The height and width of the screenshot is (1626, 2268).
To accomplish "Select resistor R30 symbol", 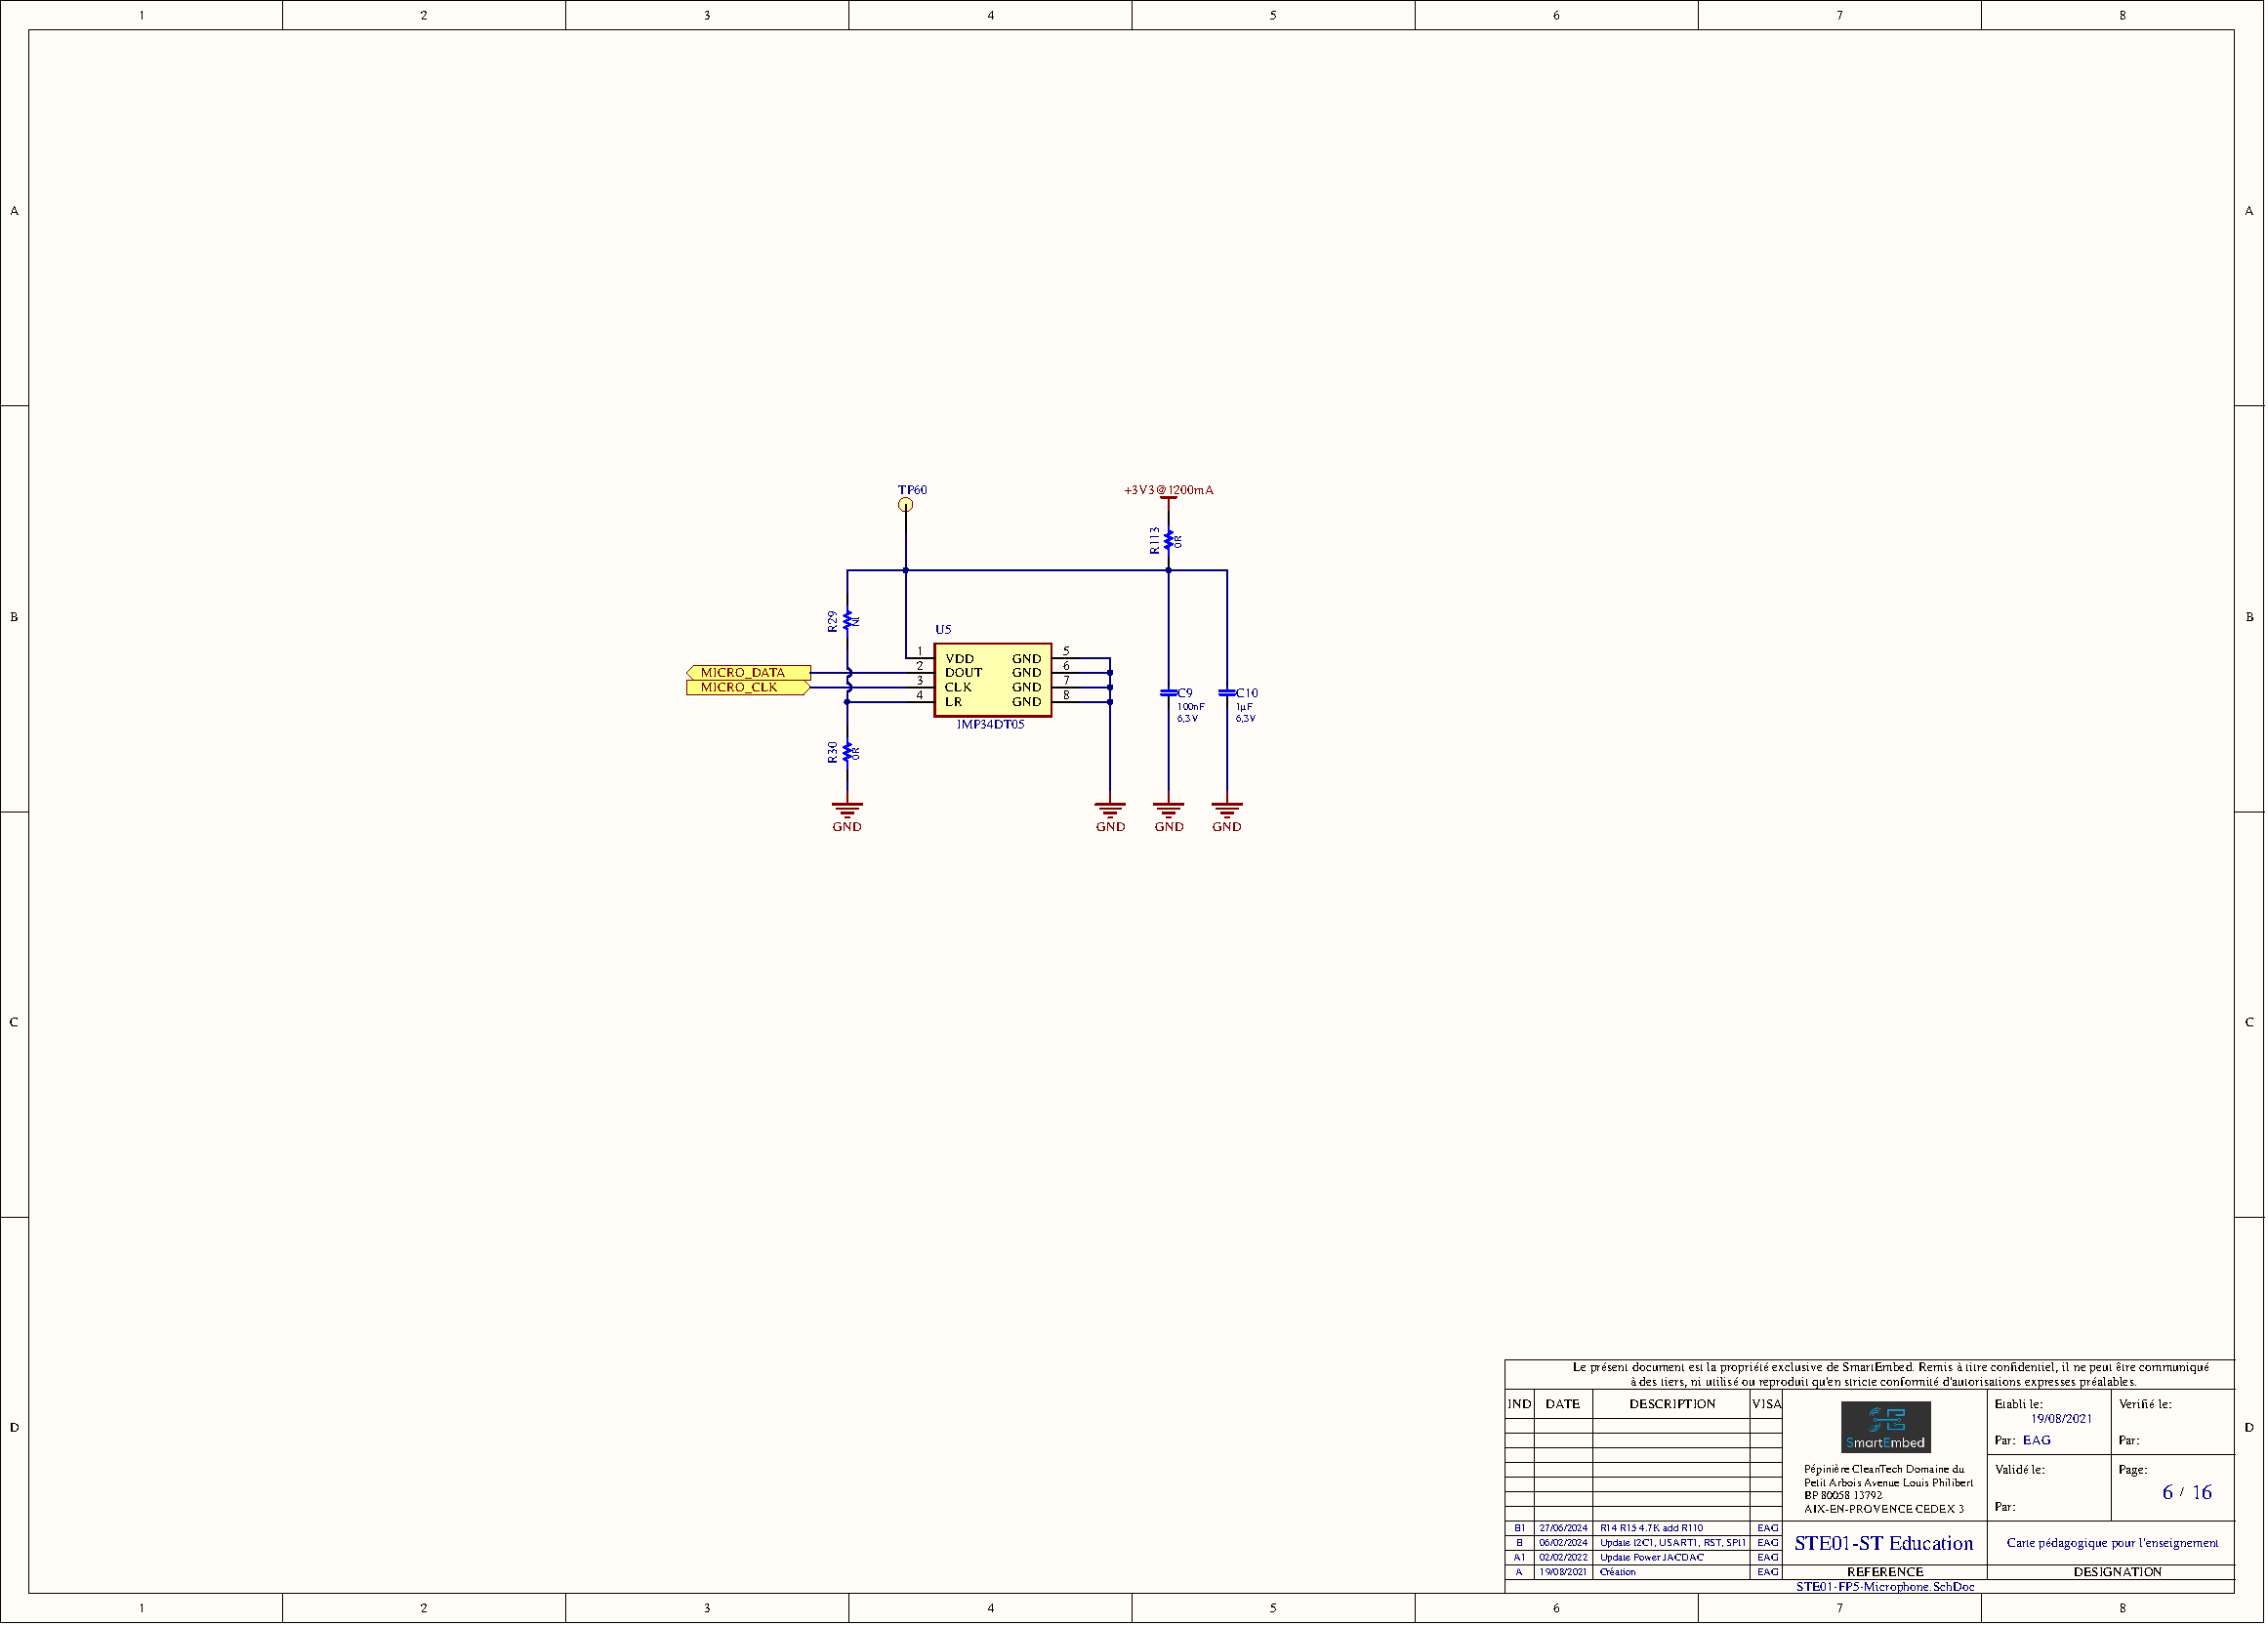I will point(847,751).
